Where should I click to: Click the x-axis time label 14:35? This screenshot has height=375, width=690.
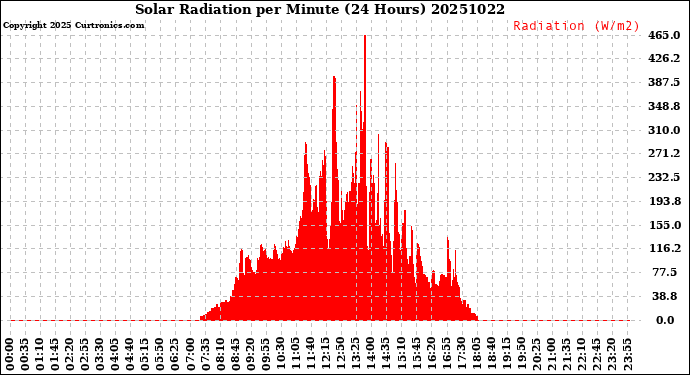[386, 355]
